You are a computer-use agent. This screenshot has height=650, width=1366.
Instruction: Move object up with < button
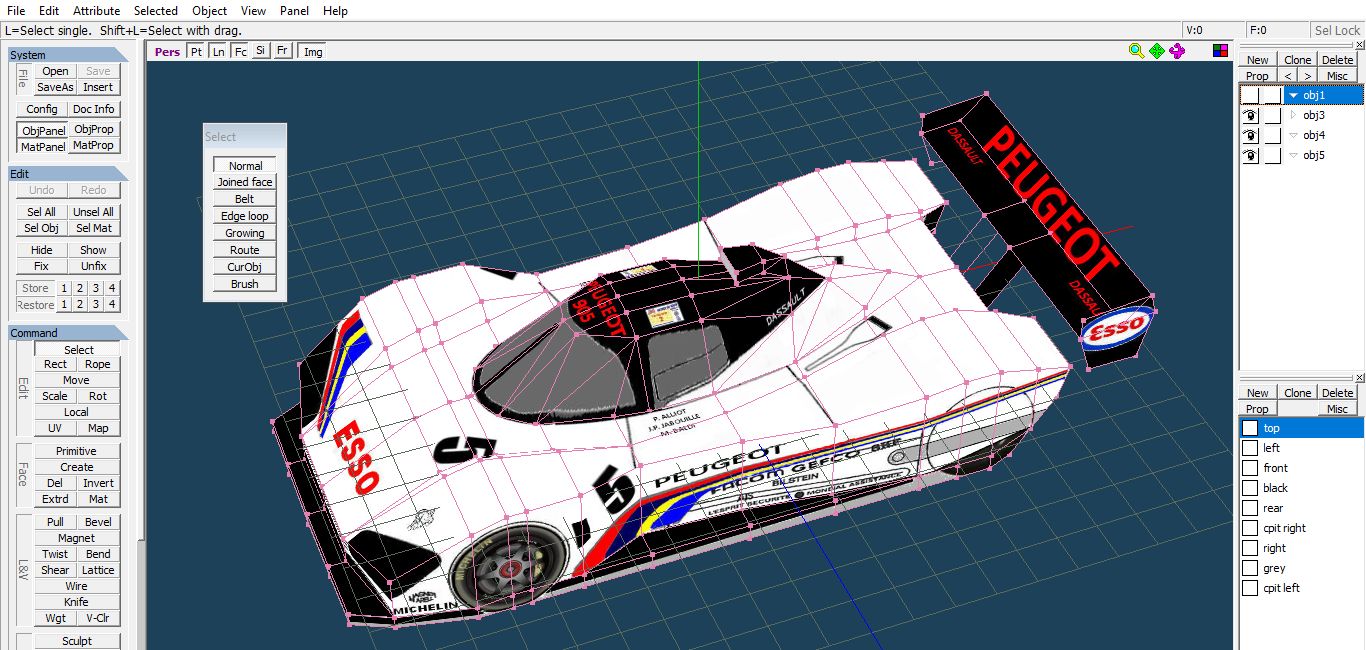[x=1288, y=76]
